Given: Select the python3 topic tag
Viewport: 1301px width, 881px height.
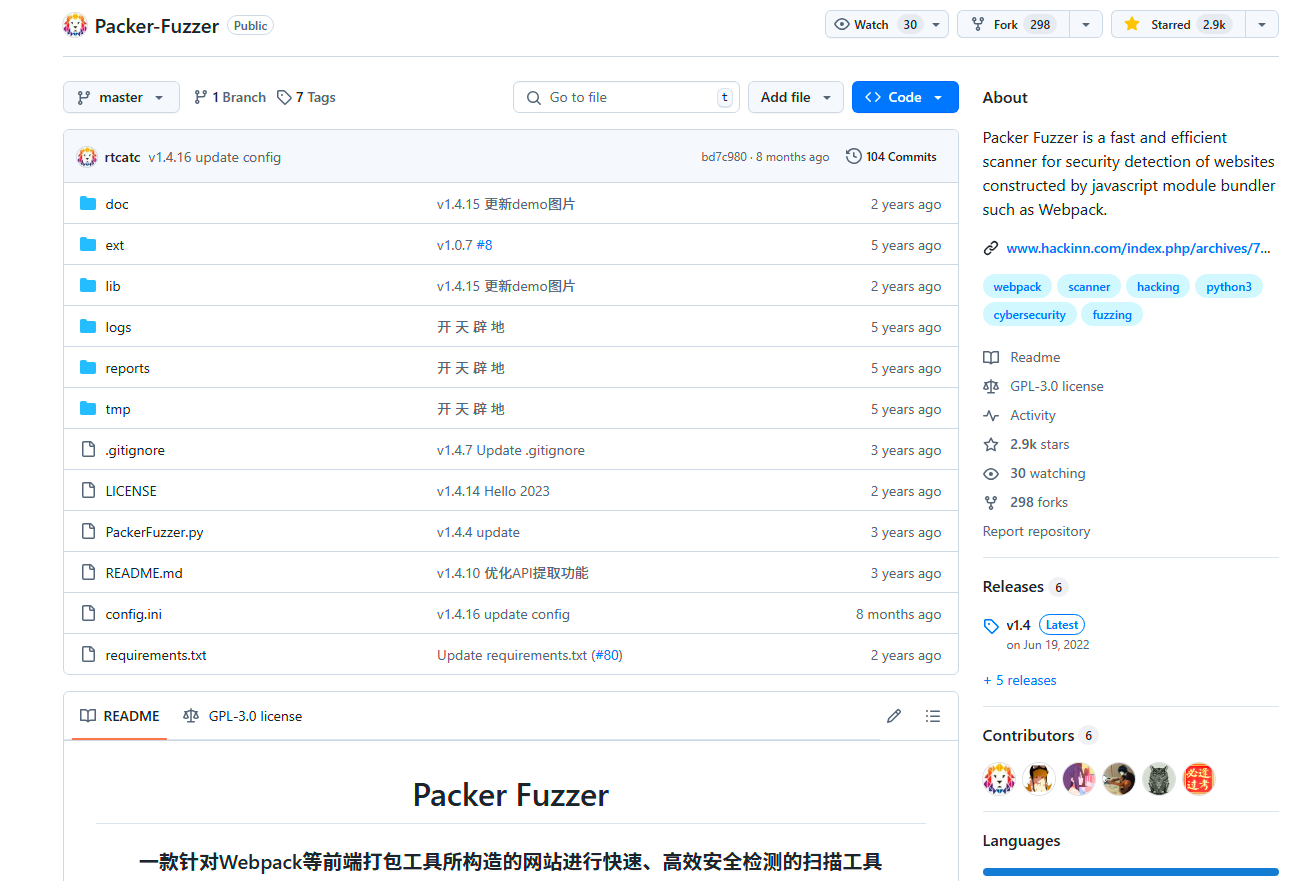Looking at the screenshot, I should tap(1229, 287).
